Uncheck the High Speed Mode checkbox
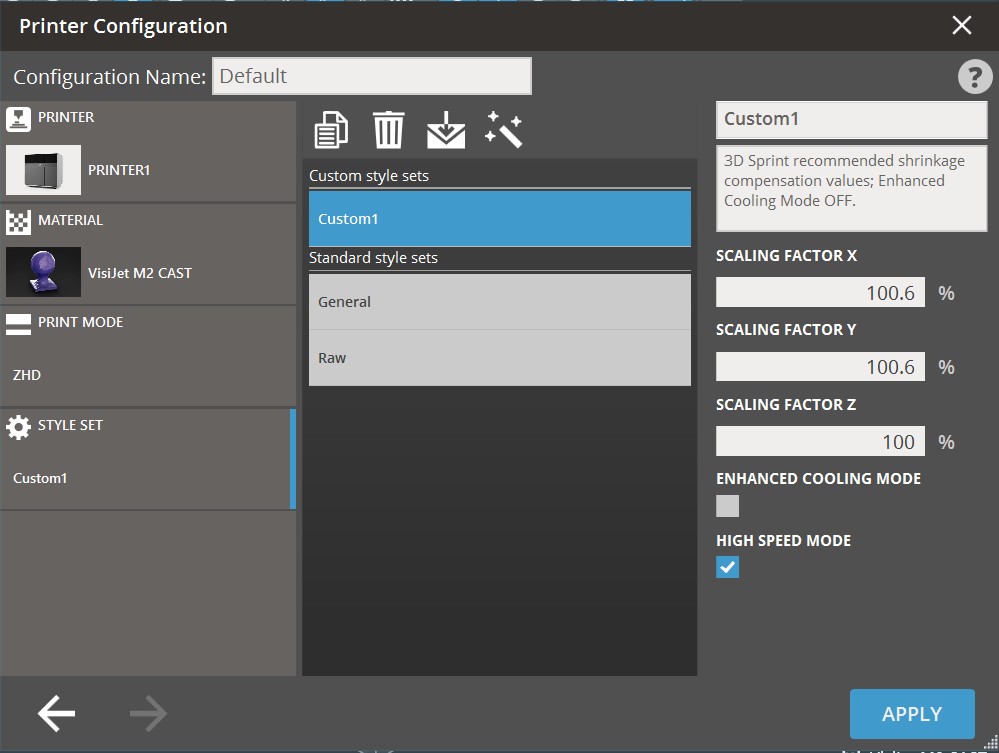This screenshot has height=753, width=999. [x=727, y=568]
